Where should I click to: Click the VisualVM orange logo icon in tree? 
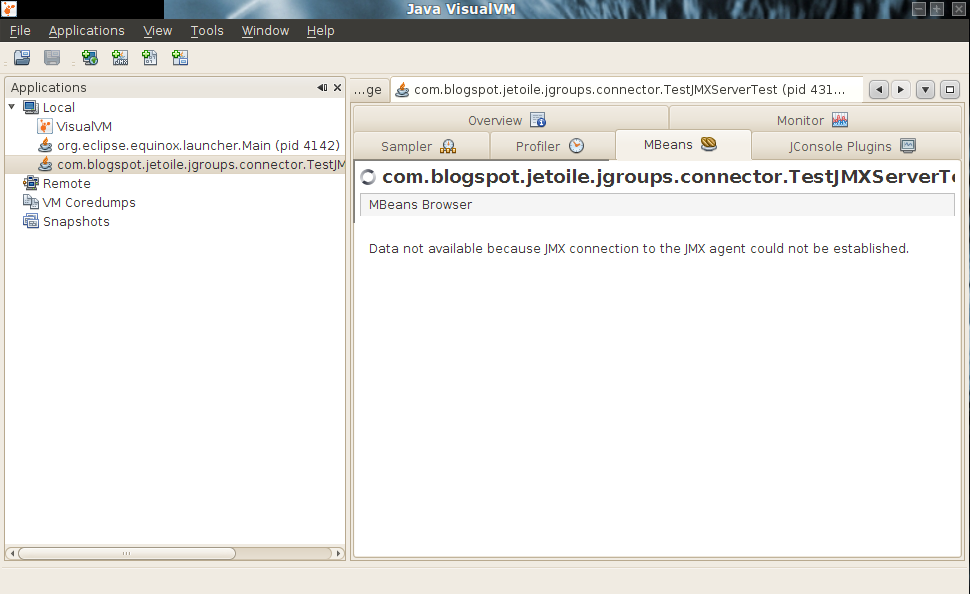(x=45, y=126)
